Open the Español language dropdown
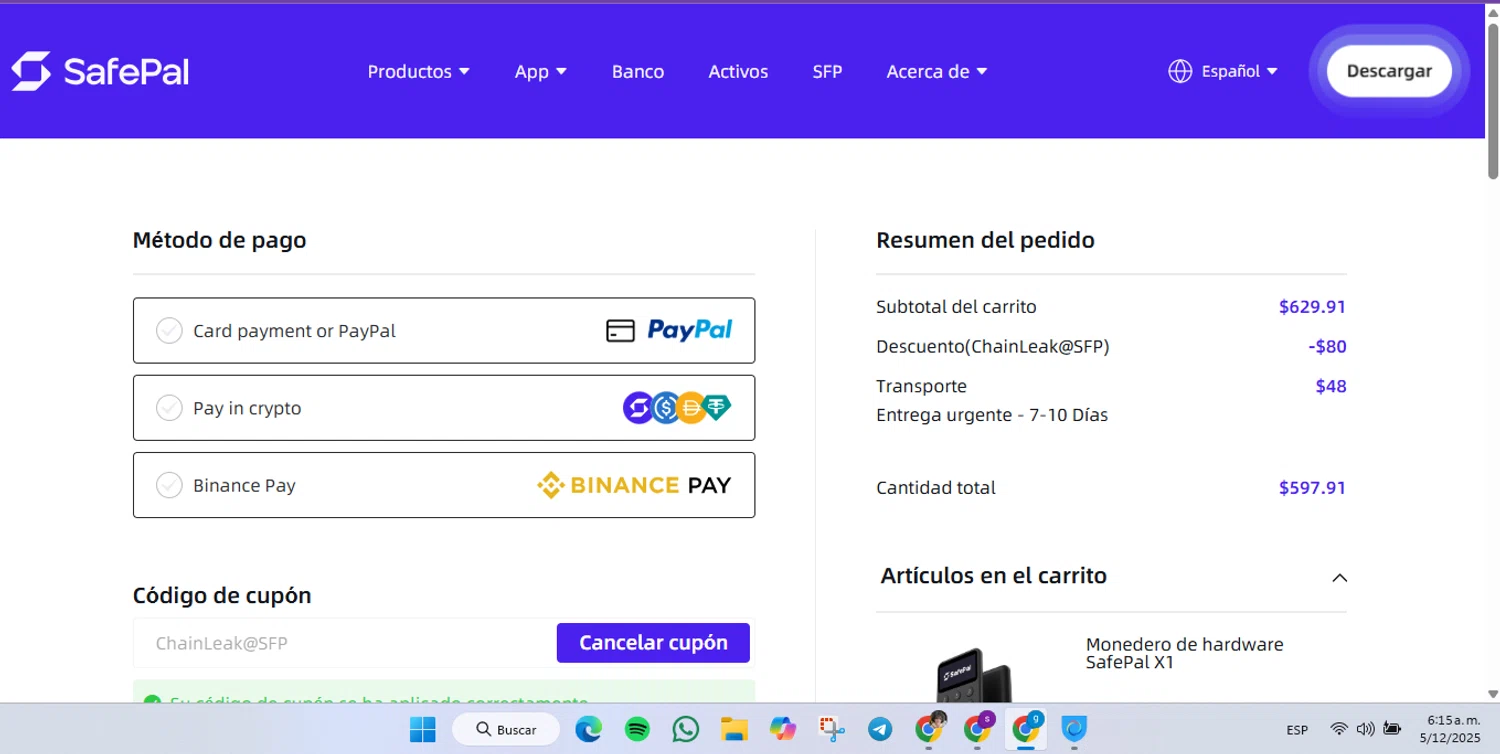 pyautogui.click(x=1239, y=71)
